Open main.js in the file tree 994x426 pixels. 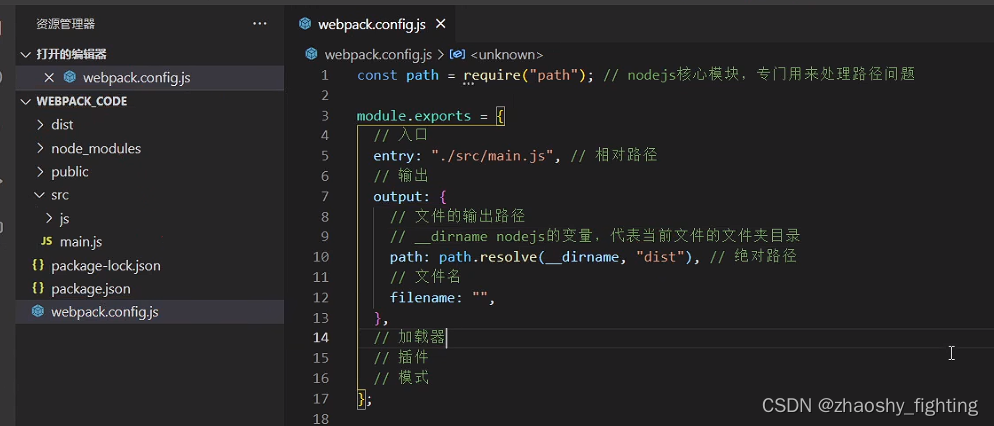81,242
